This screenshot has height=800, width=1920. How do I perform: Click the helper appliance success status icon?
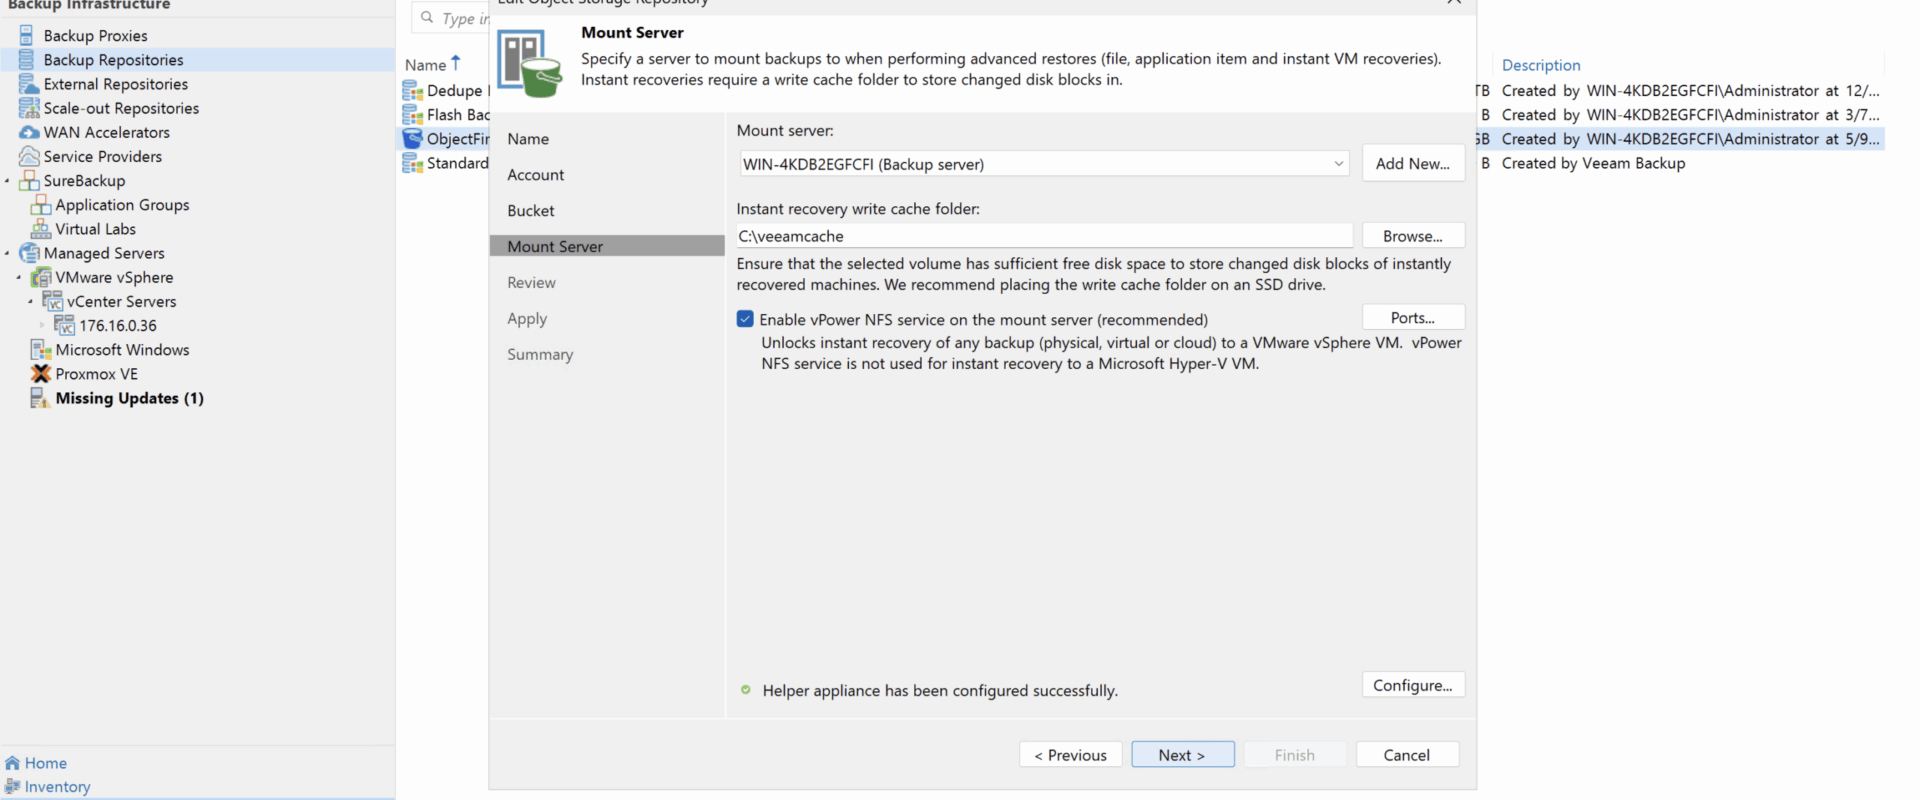(745, 690)
